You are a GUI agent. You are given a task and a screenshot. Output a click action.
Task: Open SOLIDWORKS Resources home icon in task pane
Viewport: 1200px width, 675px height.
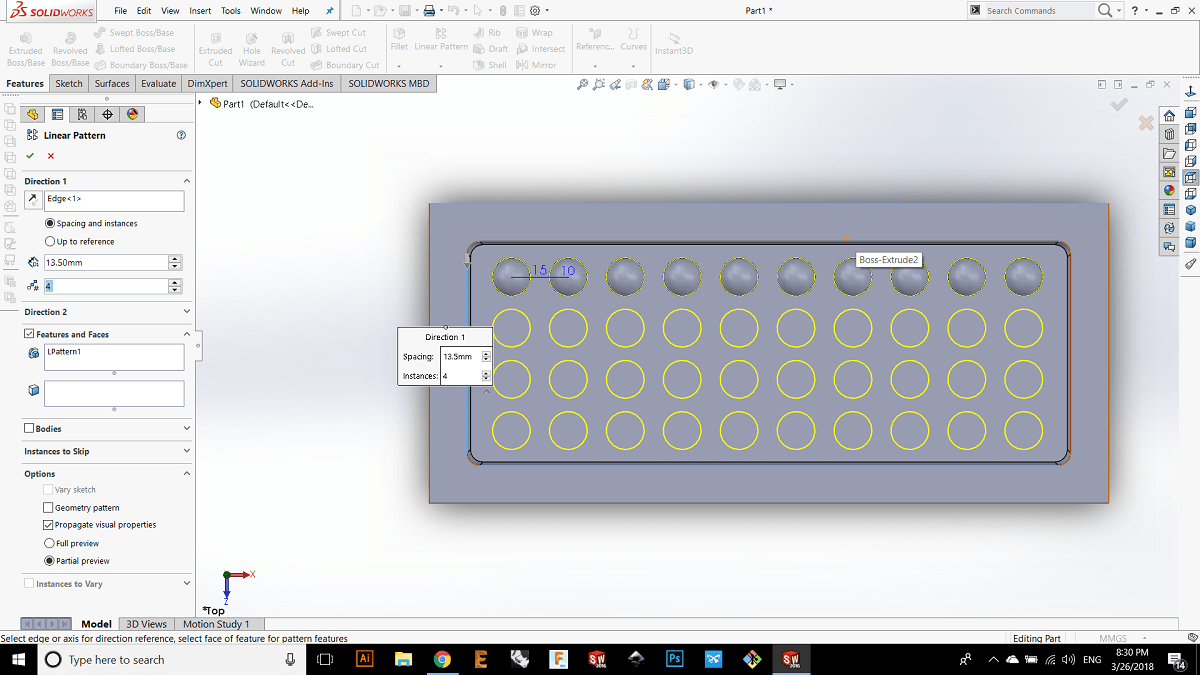[1169, 116]
